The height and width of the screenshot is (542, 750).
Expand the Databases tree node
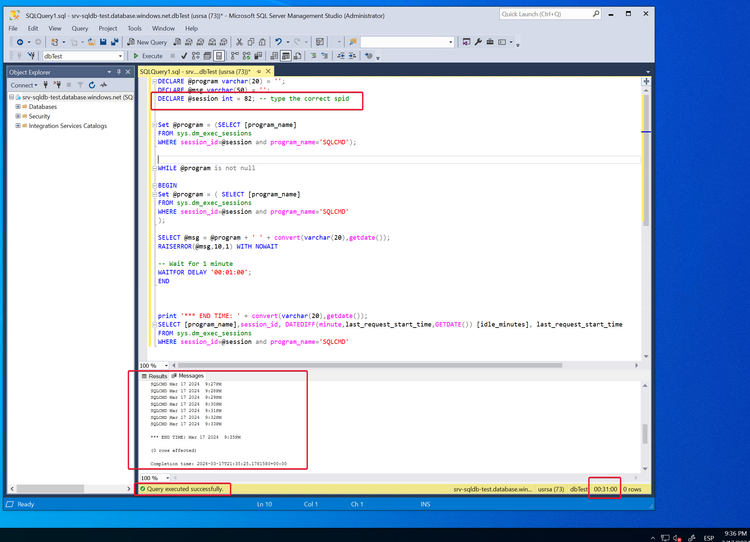point(19,106)
